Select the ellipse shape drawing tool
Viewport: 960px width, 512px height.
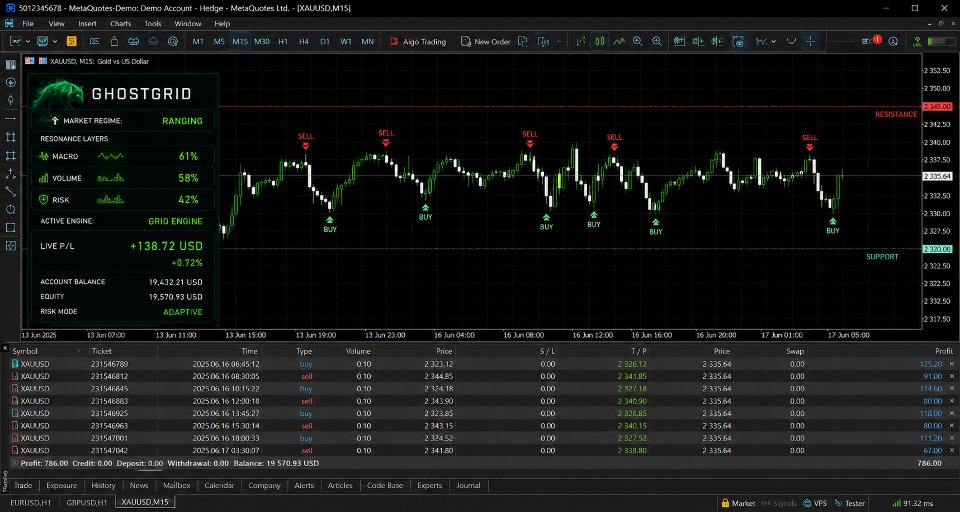[10, 209]
